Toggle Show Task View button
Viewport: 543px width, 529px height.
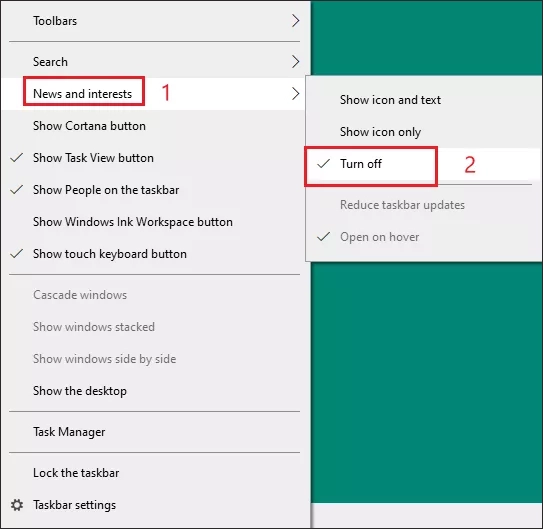pyautogui.click(x=153, y=158)
